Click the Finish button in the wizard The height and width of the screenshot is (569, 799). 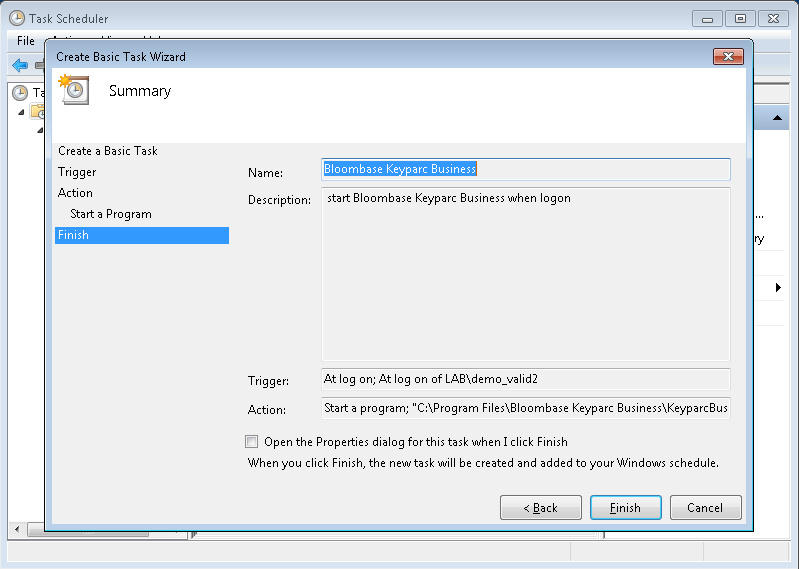click(x=625, y=507)
